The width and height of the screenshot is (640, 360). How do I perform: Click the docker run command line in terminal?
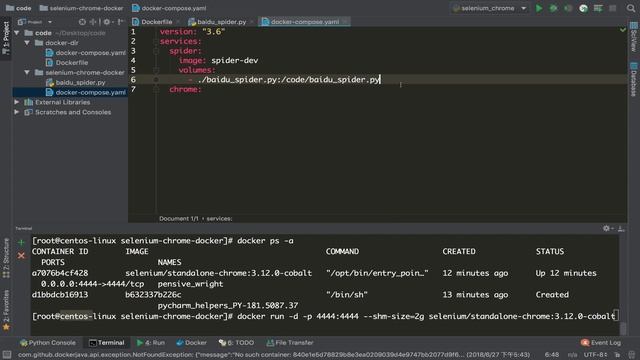pyautogui.click(x=324, y=316)
